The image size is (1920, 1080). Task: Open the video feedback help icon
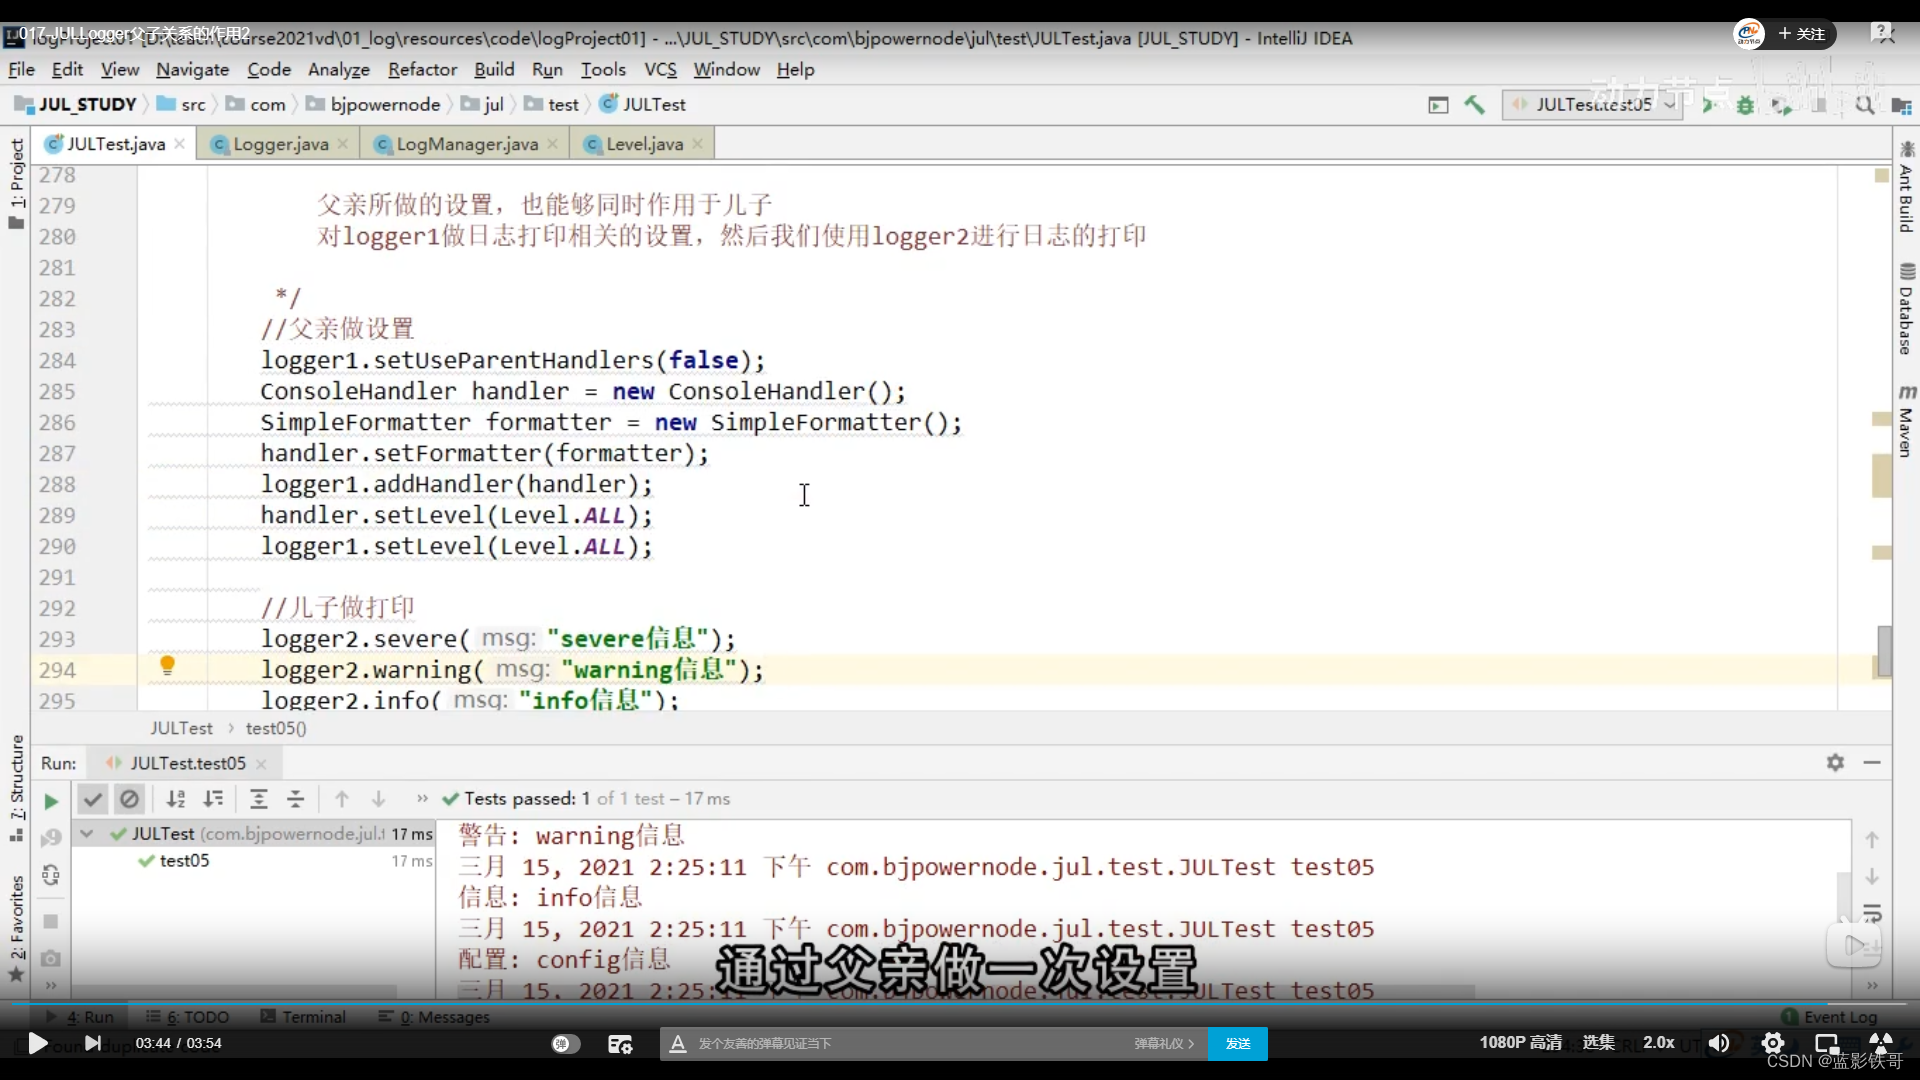[1883, 34]
